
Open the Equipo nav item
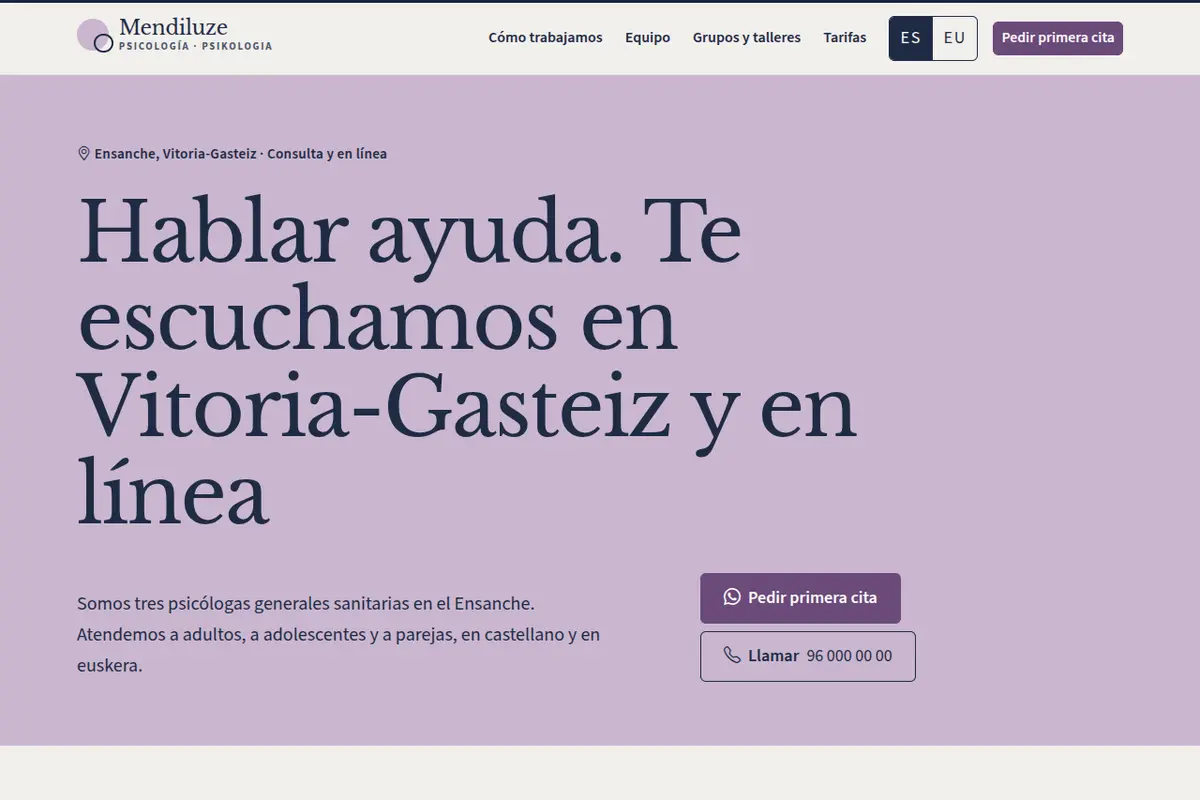648,38
